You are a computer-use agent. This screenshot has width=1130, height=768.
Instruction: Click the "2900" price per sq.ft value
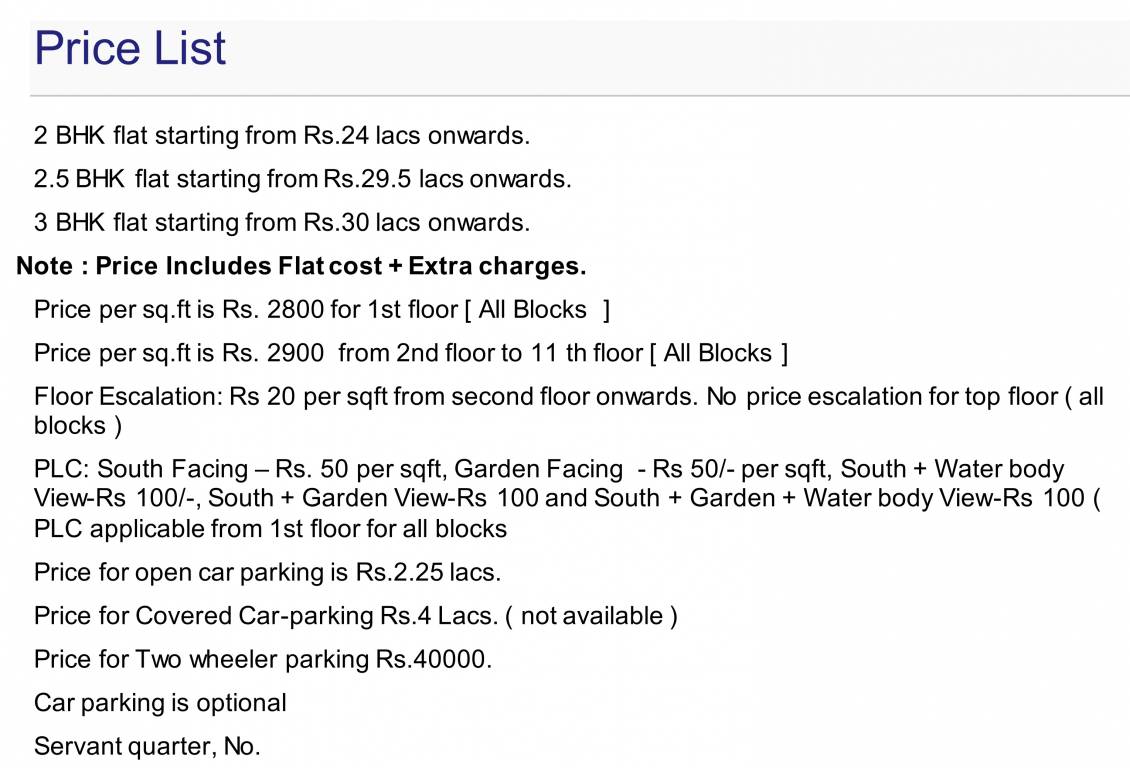(x=295, y=353)
